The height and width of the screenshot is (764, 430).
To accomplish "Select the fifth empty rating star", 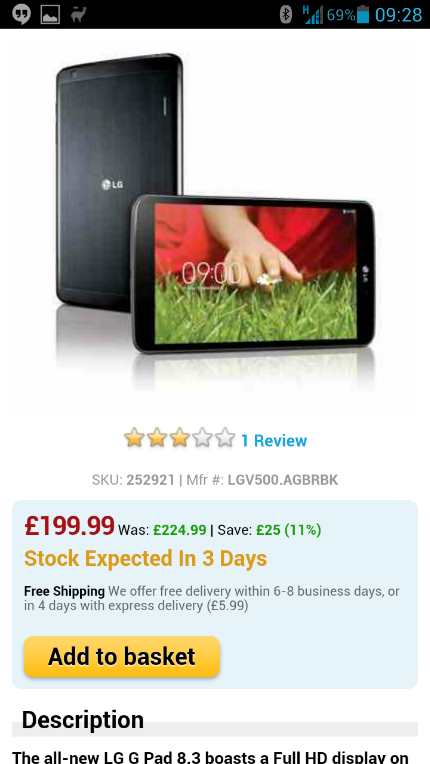I will click(225, 438).
